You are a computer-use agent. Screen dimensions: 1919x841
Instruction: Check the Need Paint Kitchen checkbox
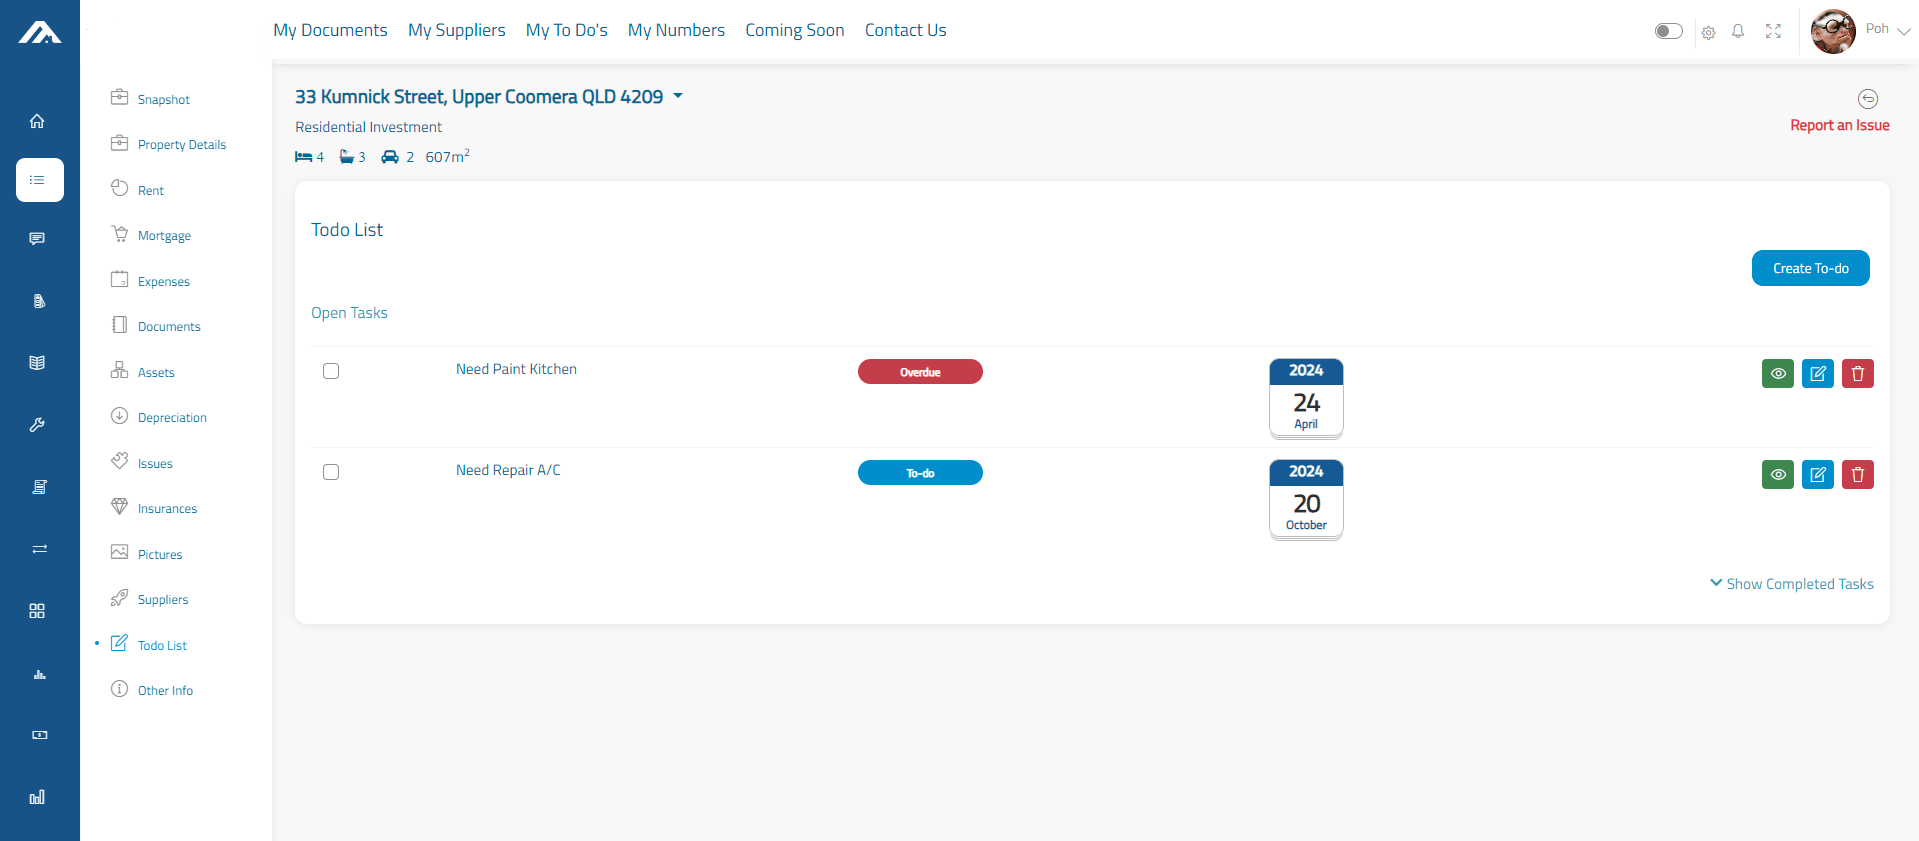coord(331,371)
